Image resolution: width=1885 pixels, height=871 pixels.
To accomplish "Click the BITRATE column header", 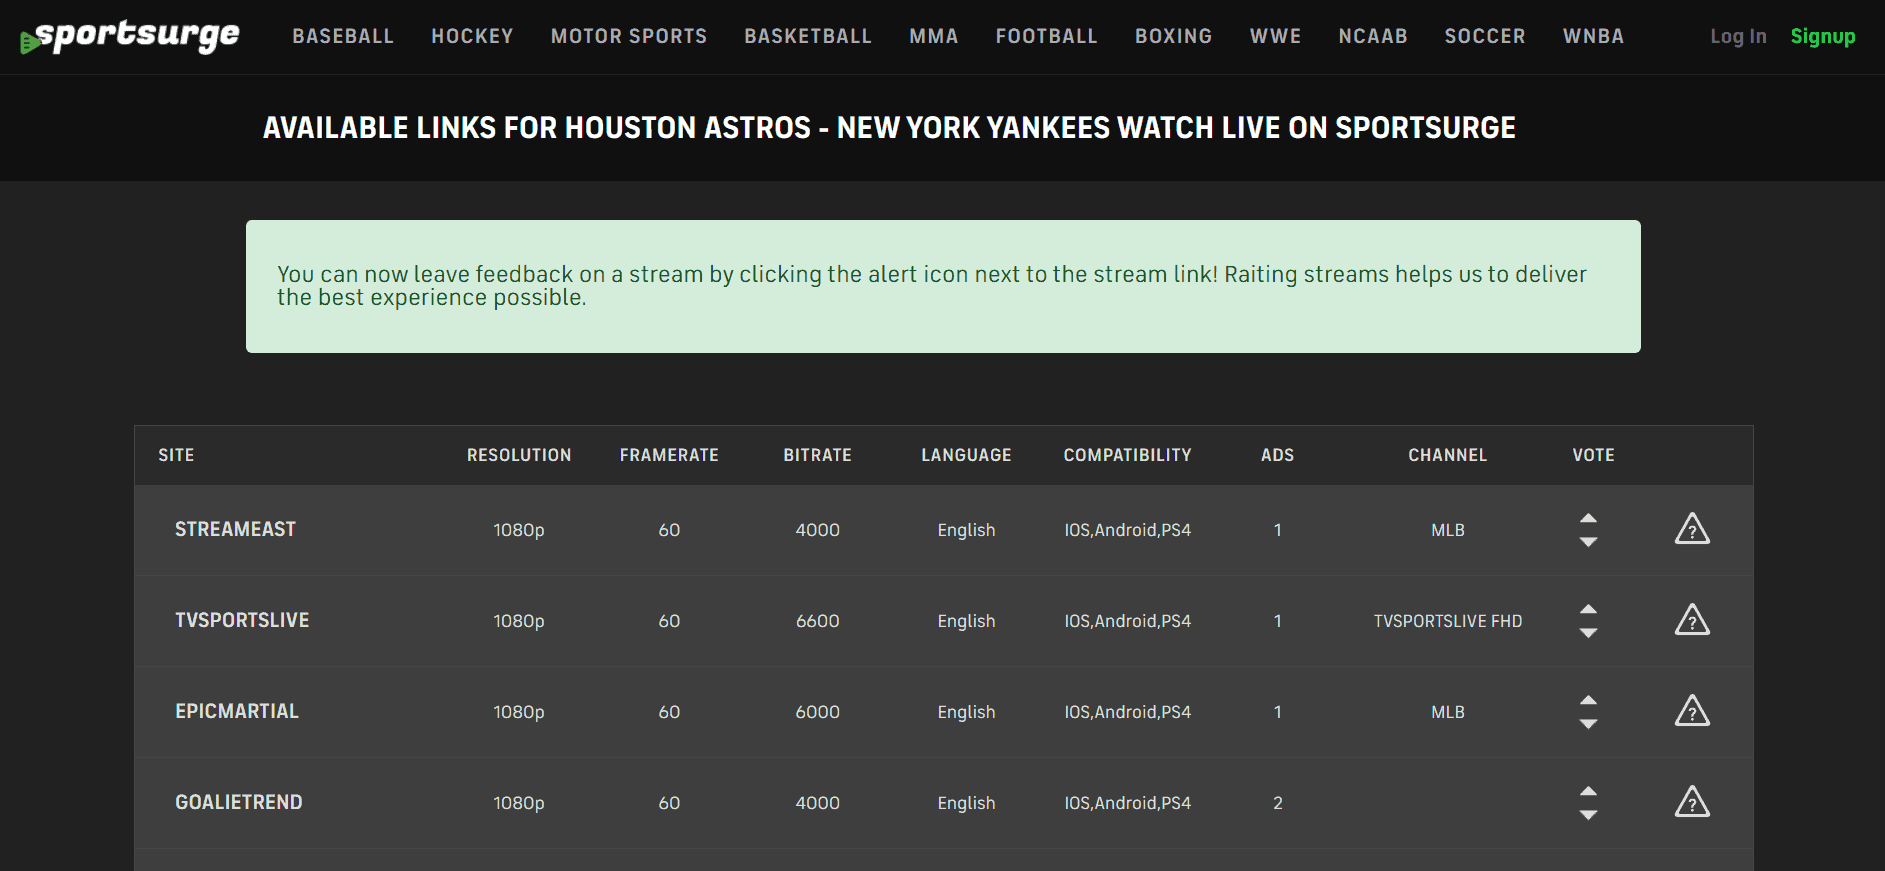I will pos(817,455).
